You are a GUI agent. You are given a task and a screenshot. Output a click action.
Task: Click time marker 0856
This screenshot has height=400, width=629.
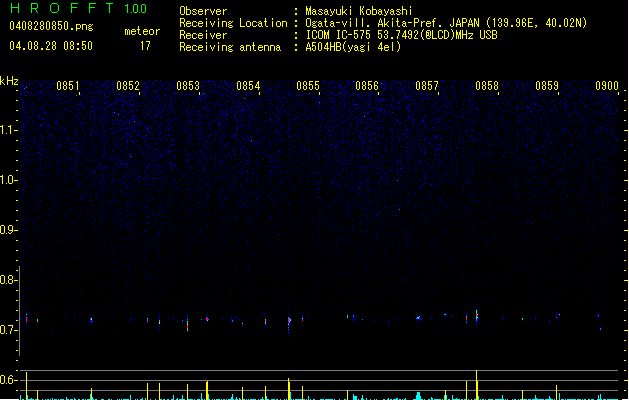[367, 86]
